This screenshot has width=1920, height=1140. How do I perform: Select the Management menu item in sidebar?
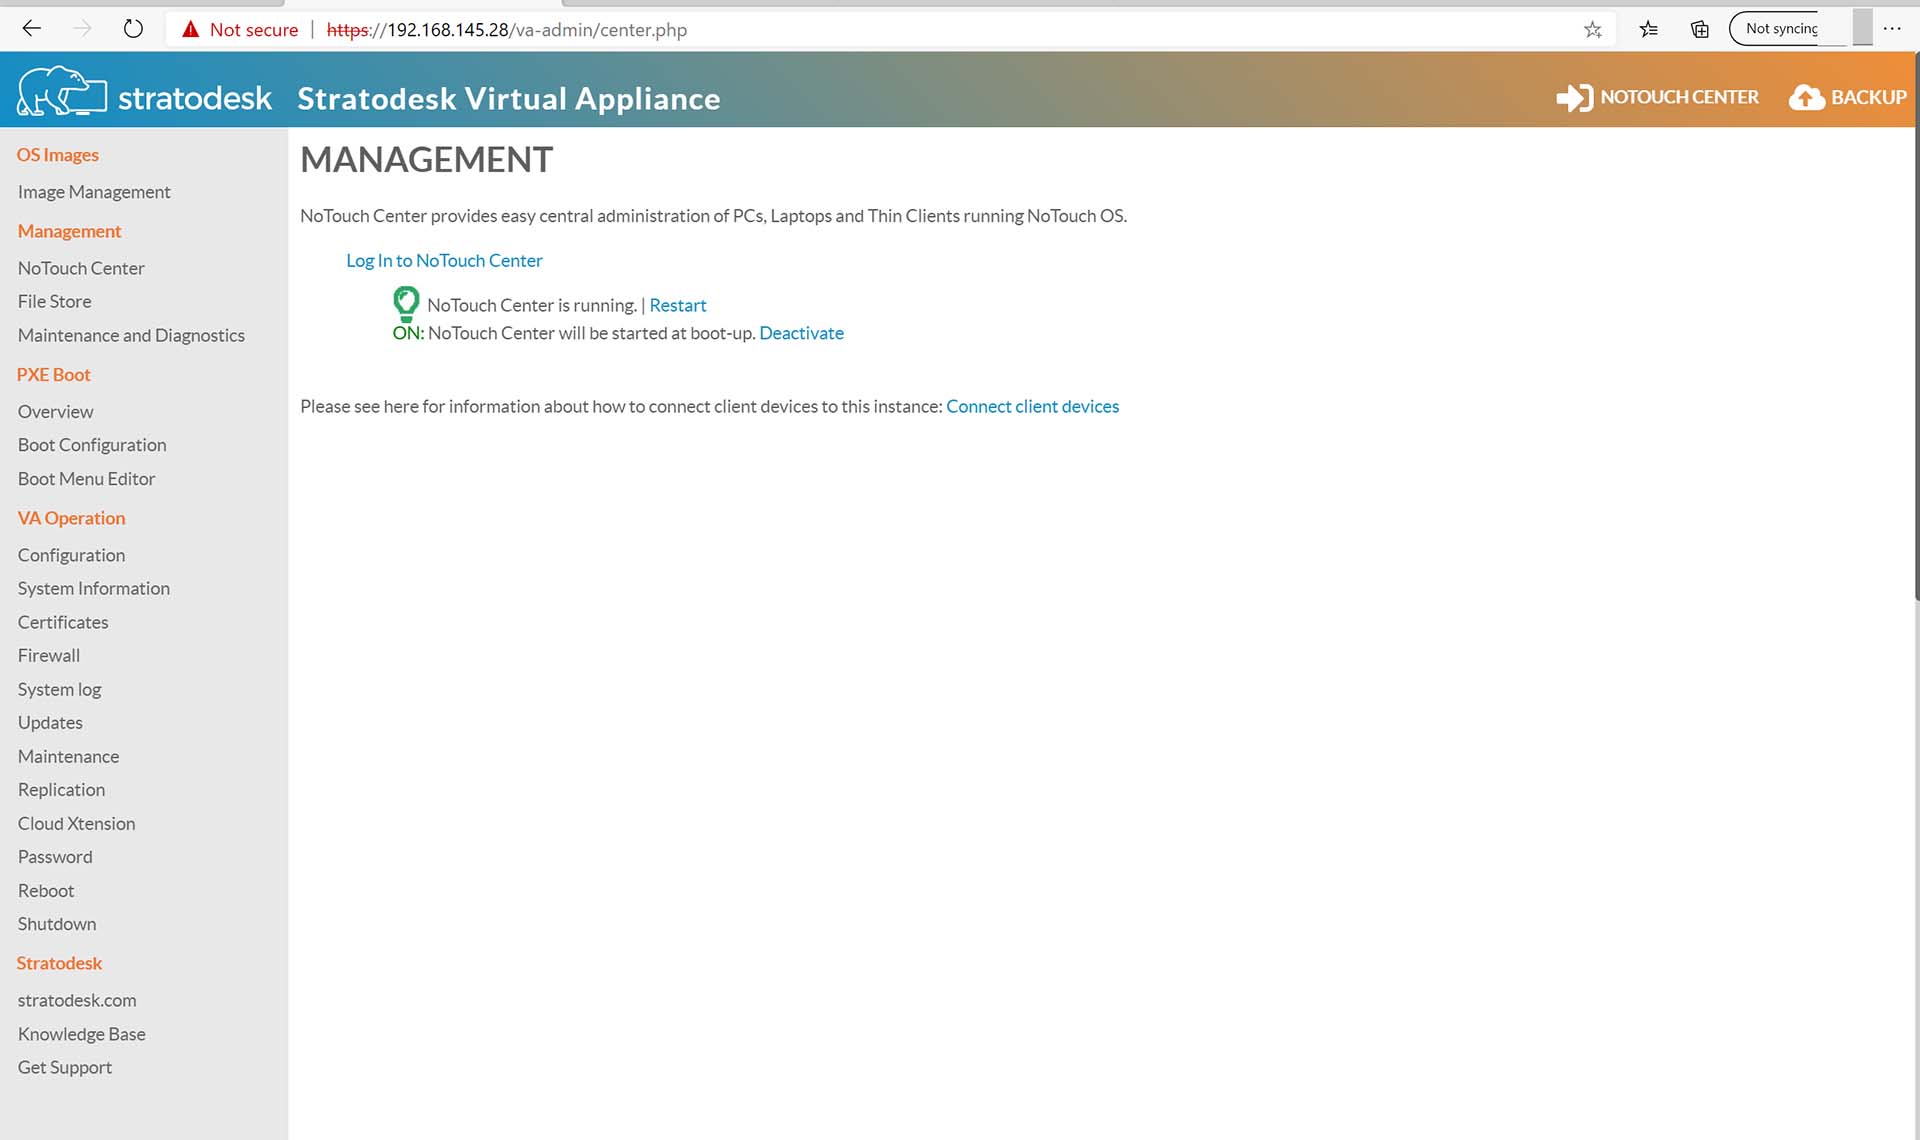(x=69, y=231)
